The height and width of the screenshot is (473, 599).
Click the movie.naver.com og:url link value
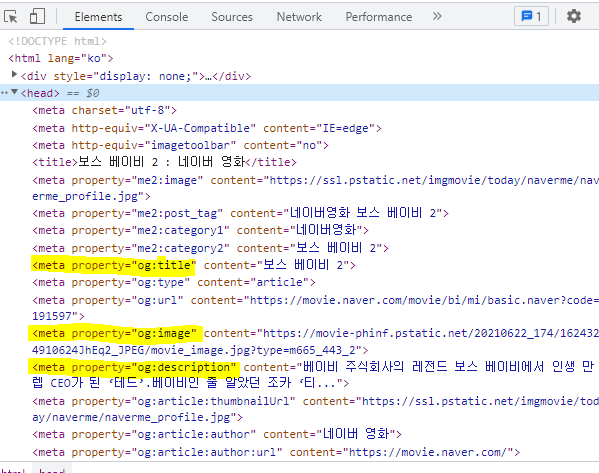[x=315, y=308]
